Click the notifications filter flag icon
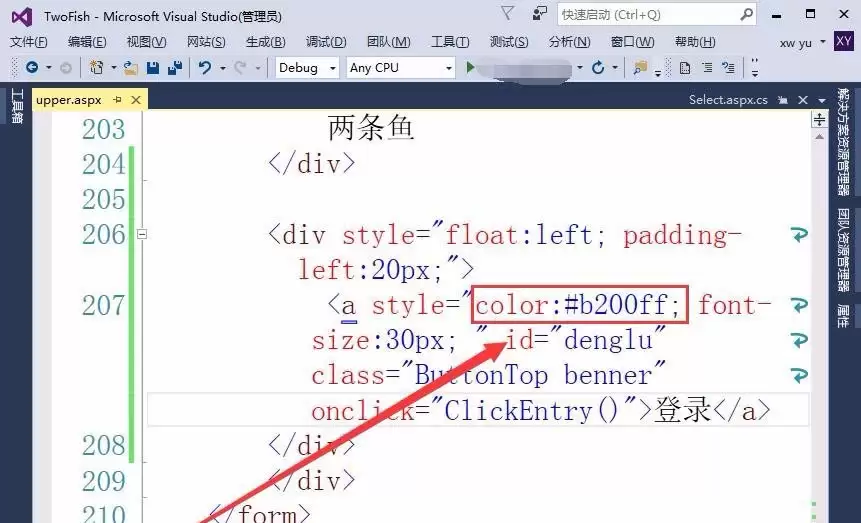Viewport: 861px width, 523px height. pos(508,13)
